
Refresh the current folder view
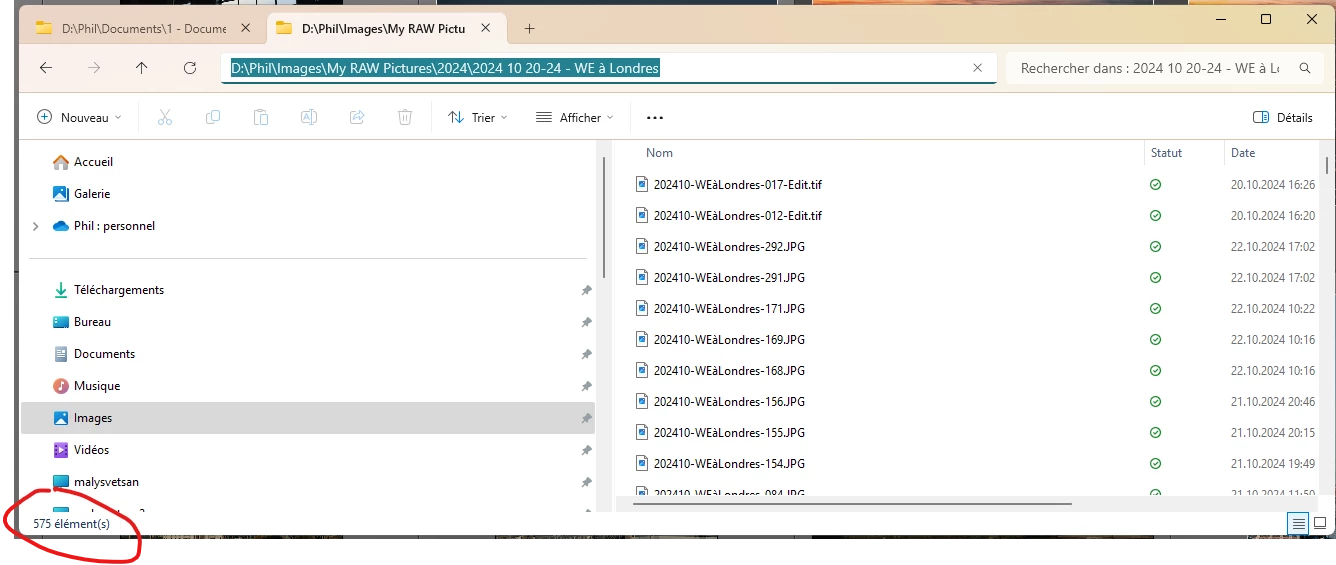tap(190, 68)
